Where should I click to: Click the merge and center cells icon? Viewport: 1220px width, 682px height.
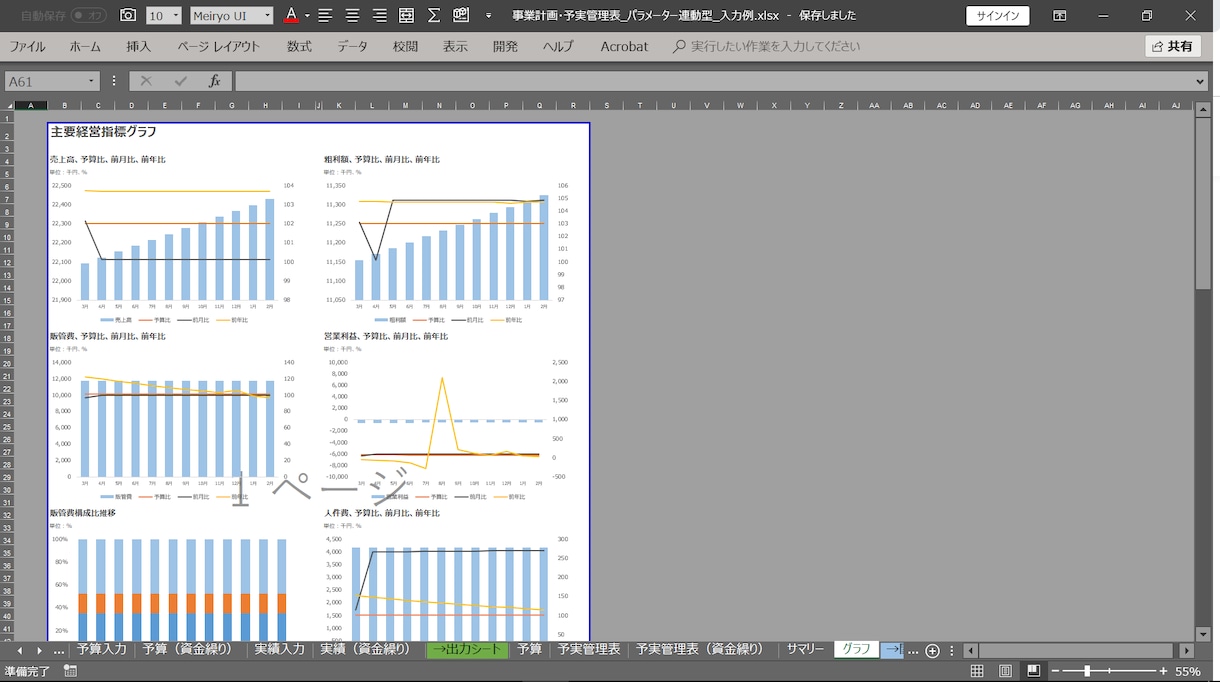tap(406, 15)
